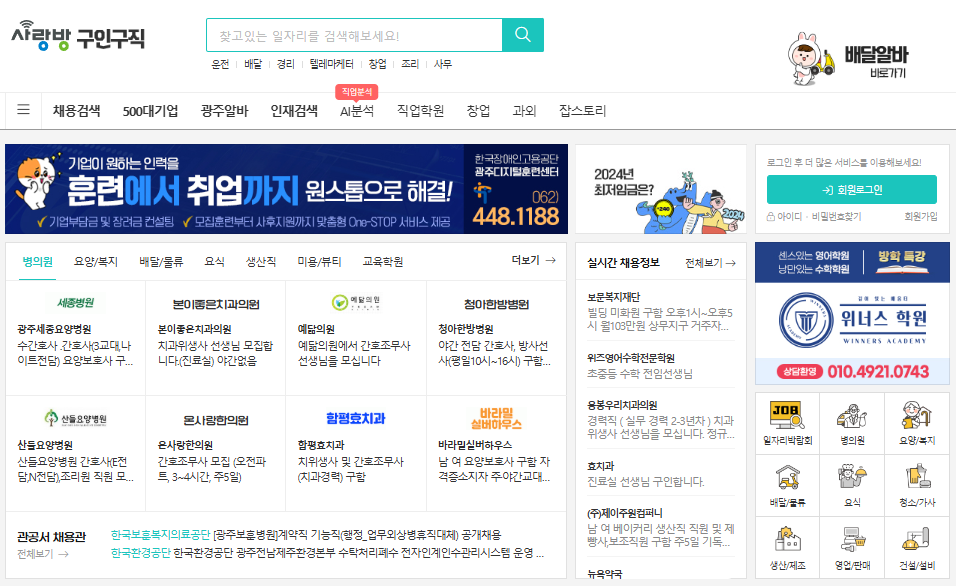Open the 잡스토리 menu item
The height and width of the screenshot is (586, 956).
tap(582, 111)
